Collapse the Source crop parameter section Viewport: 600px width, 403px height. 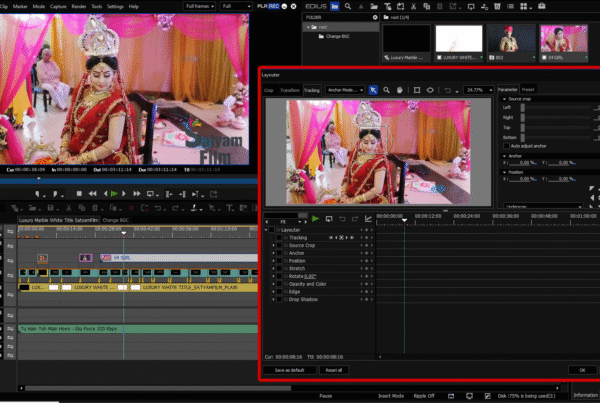tap(504, 99)
